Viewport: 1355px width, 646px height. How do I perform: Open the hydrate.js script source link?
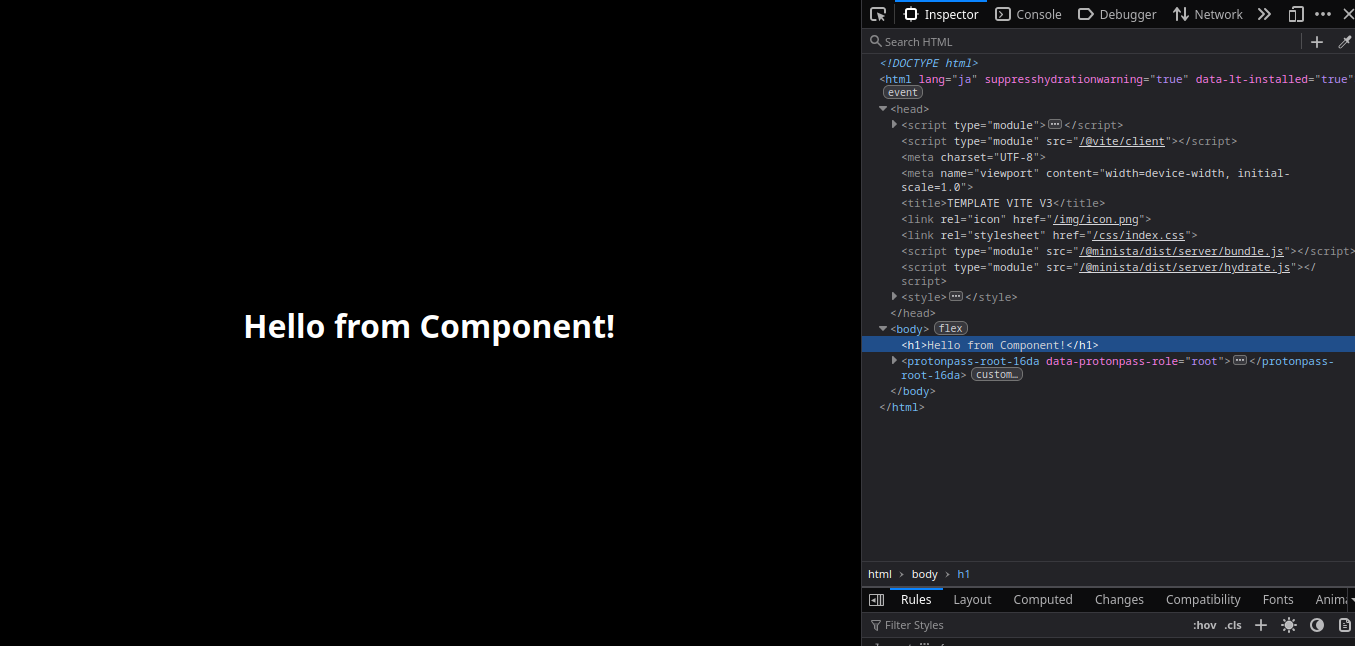coord(1184,267)
